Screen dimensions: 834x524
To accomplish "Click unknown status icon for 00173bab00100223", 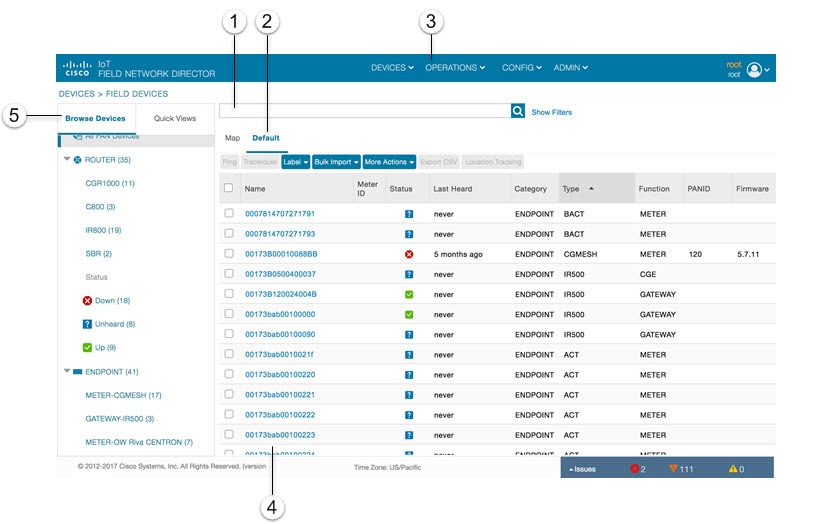I will click(409, 435).
